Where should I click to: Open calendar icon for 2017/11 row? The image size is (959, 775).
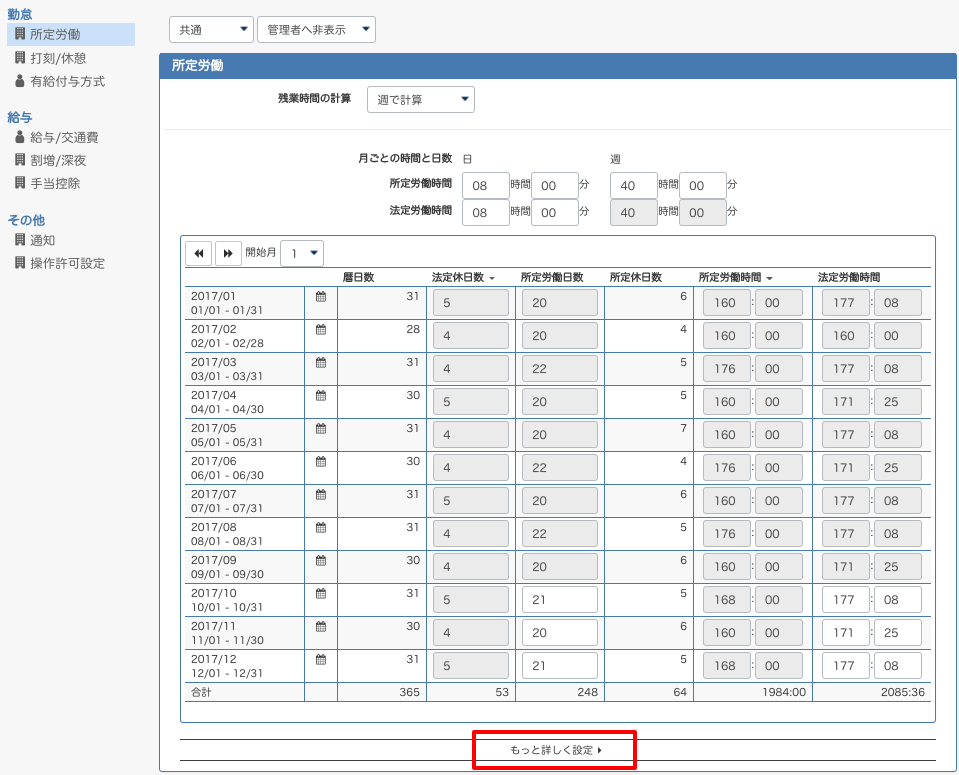320,627
